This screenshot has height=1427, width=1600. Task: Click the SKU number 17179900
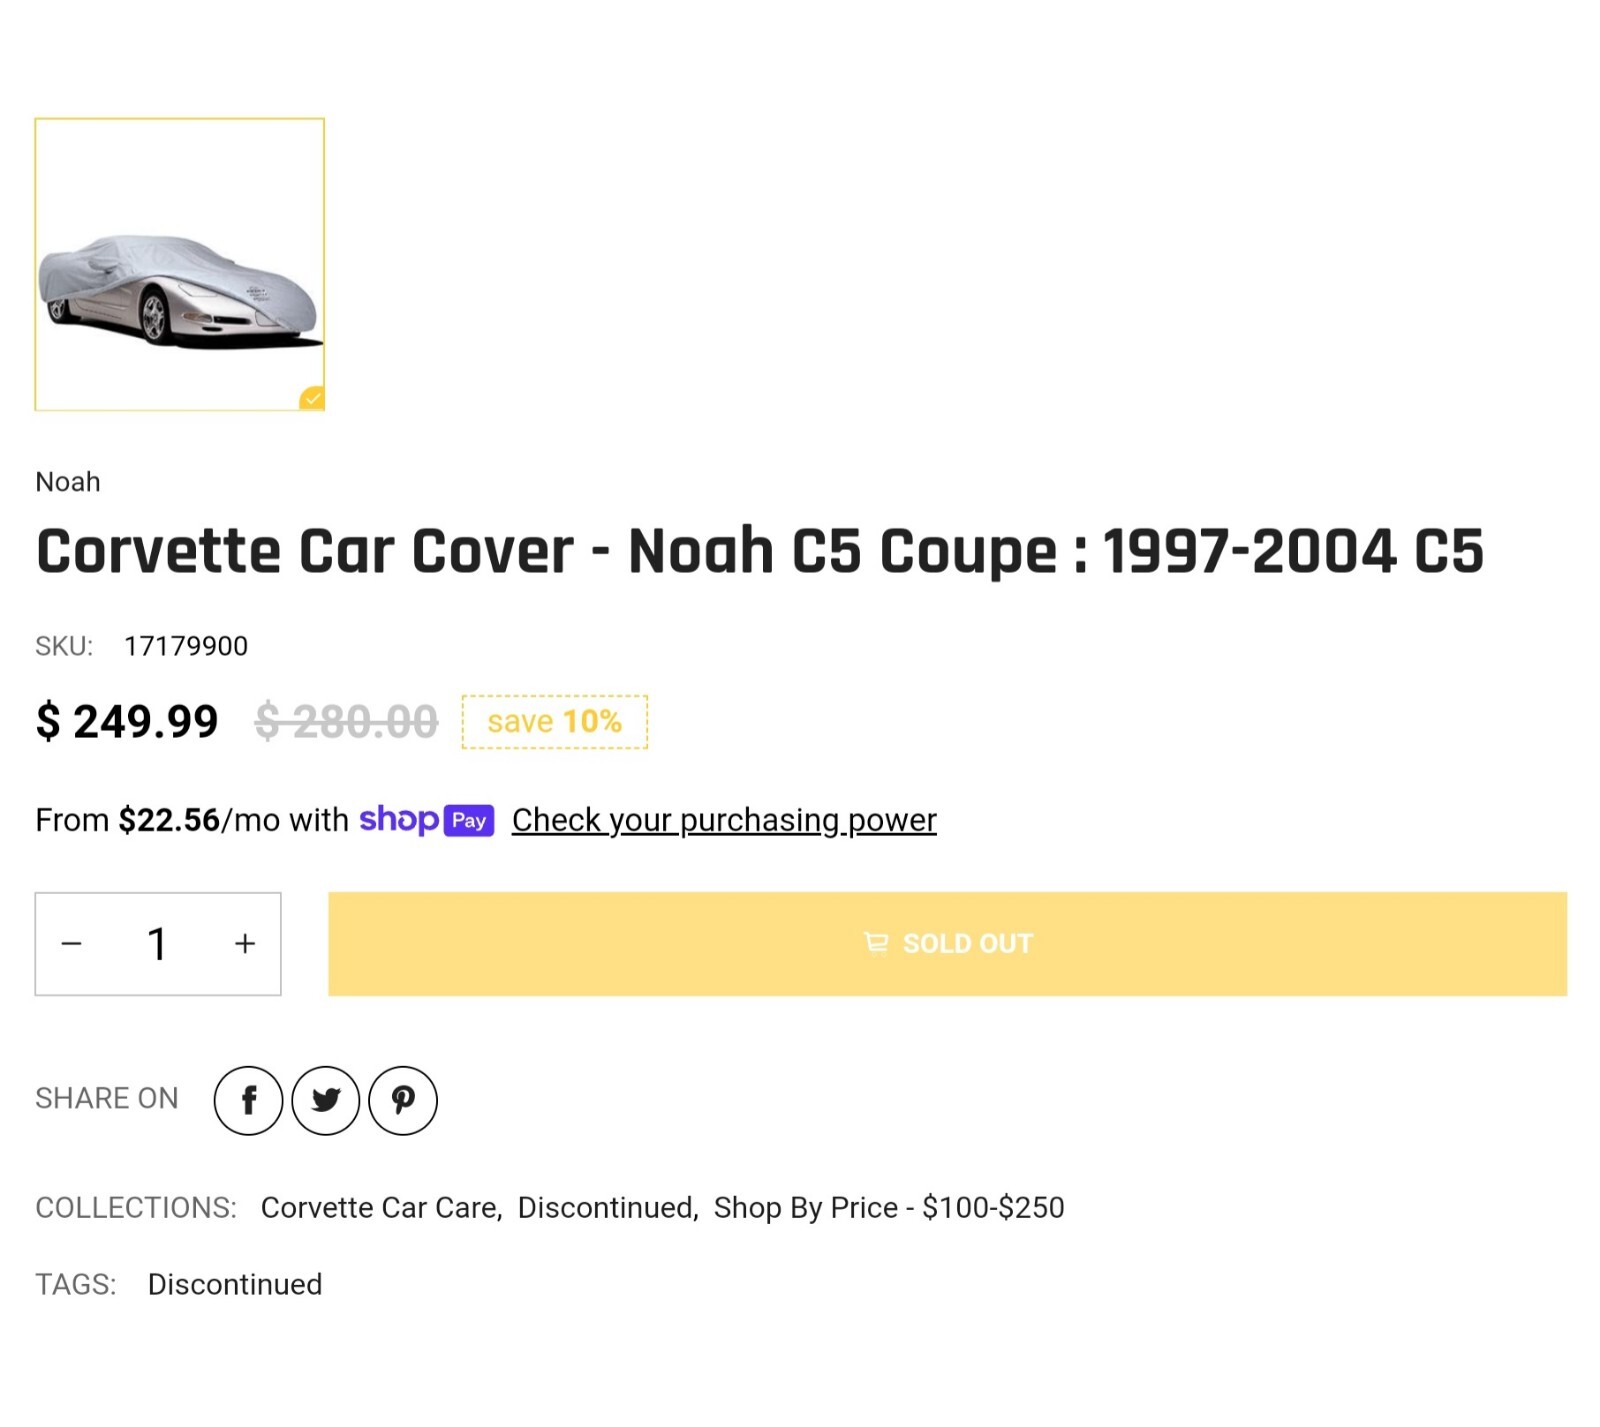[x=186, y=646]
